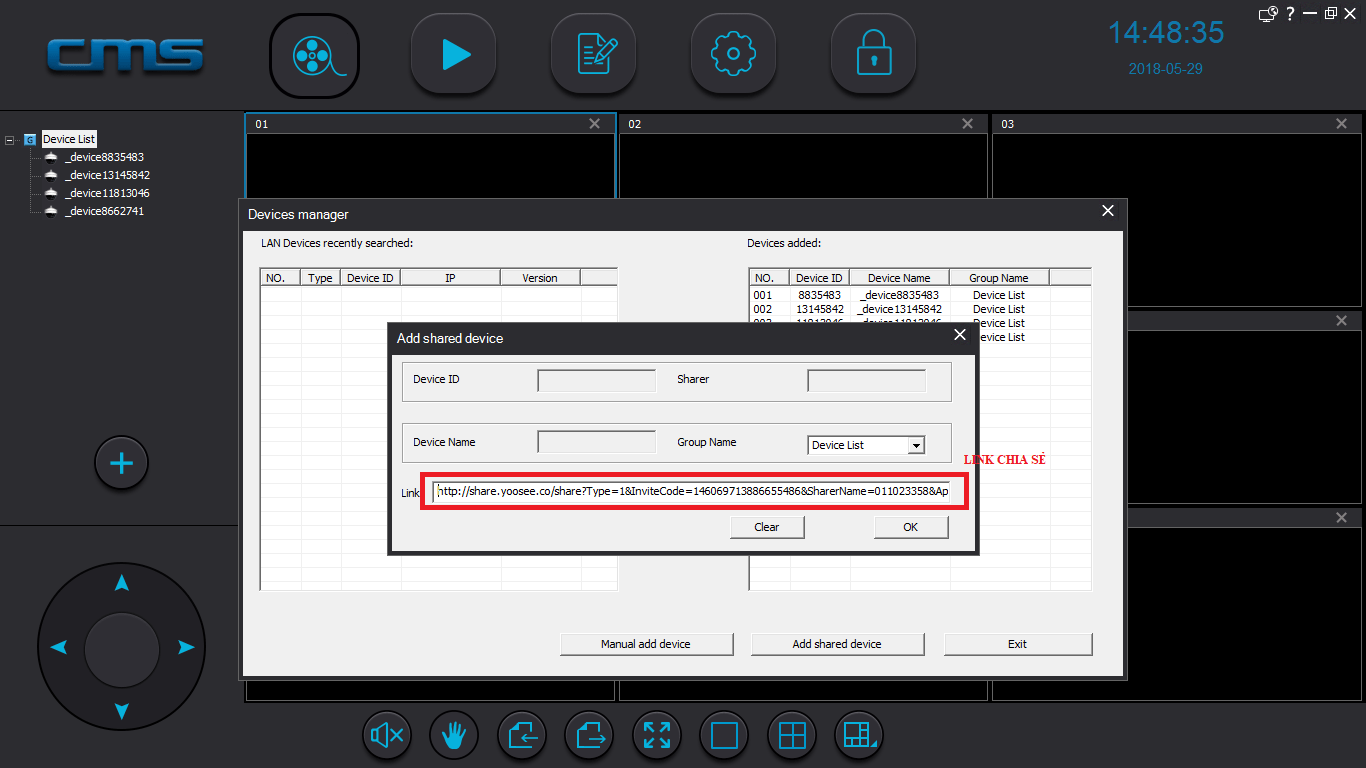
Task: Open the log notes icon
Action: click(594, 55)
